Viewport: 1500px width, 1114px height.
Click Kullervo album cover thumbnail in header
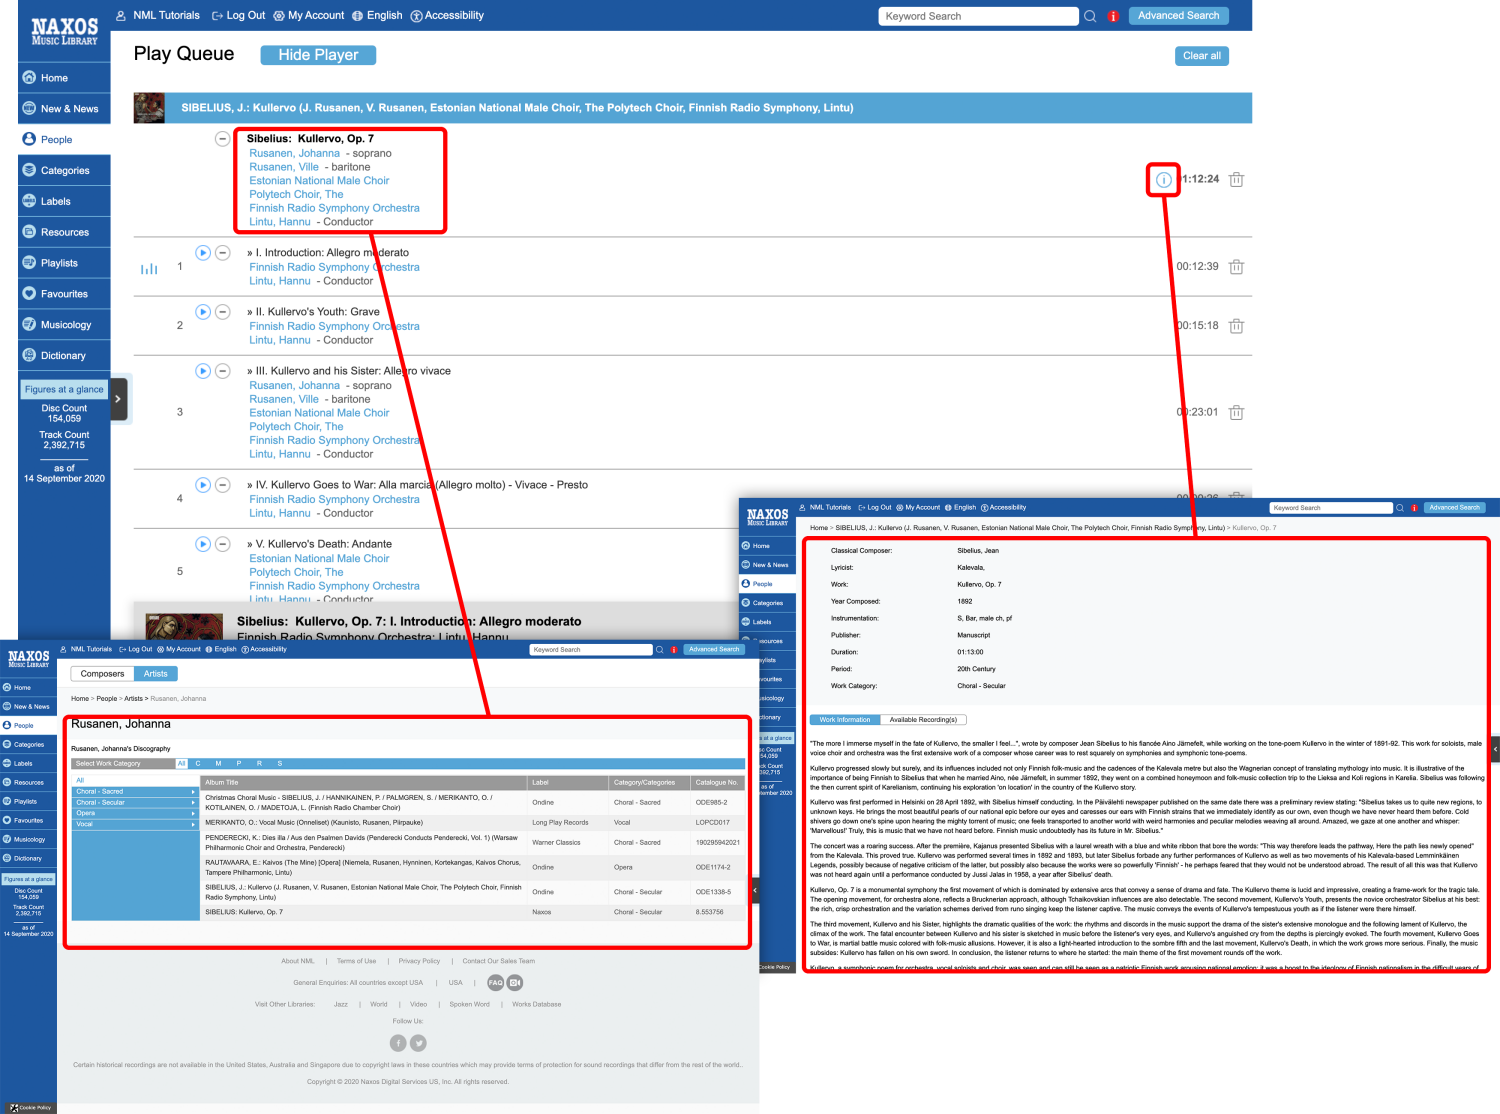point(149,108)
